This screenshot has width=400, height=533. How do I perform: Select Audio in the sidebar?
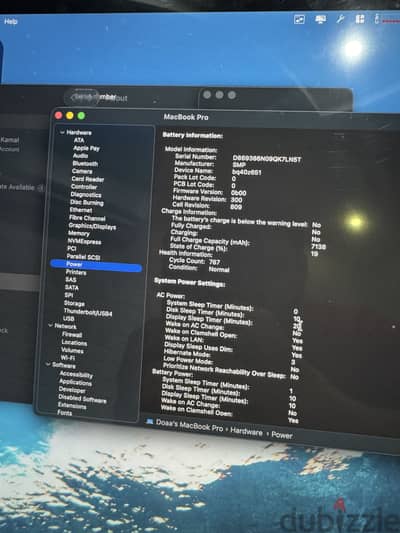pos(81,156)
